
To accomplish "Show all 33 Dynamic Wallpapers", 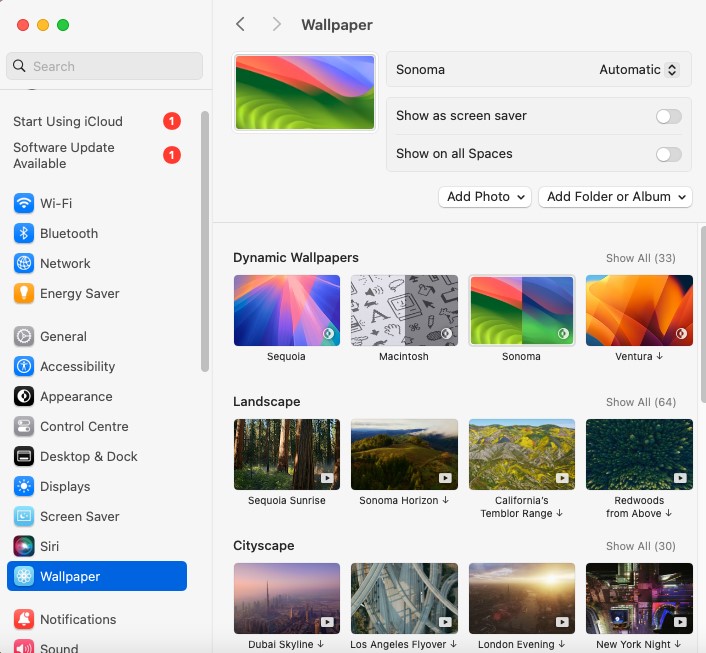I will [x=640, y=258].
